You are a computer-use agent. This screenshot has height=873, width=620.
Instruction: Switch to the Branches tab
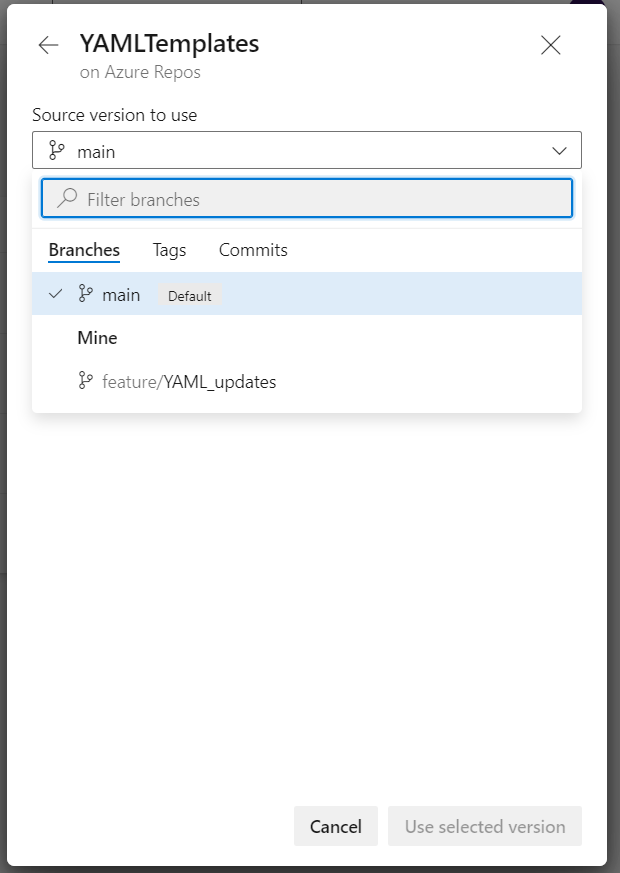84,250
